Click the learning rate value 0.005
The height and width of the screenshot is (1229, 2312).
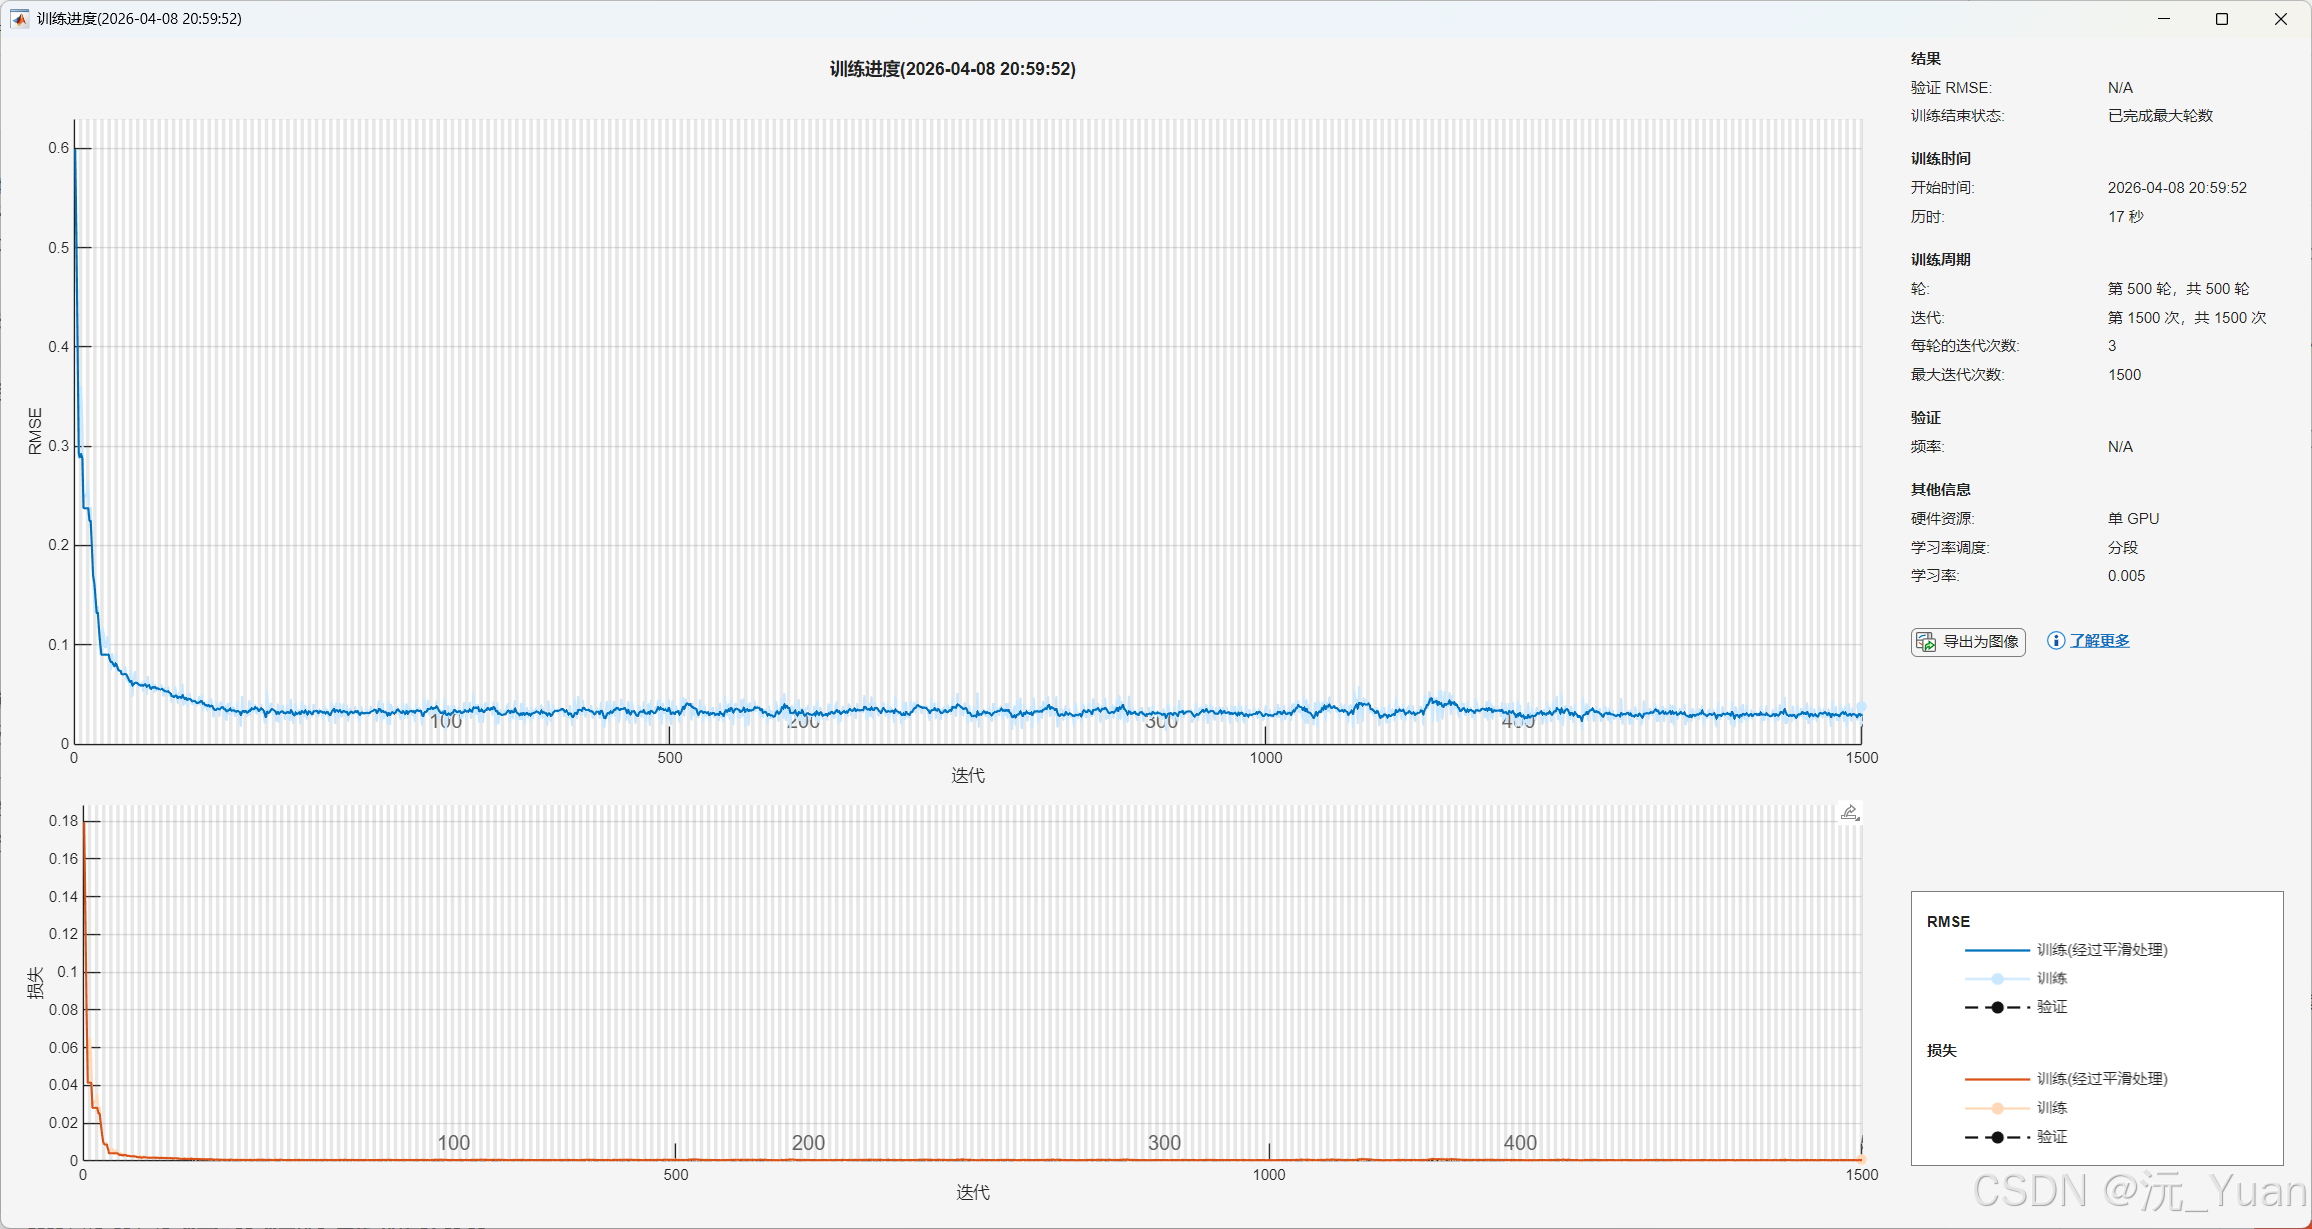pyautogui.click(x=2126, y=576)
